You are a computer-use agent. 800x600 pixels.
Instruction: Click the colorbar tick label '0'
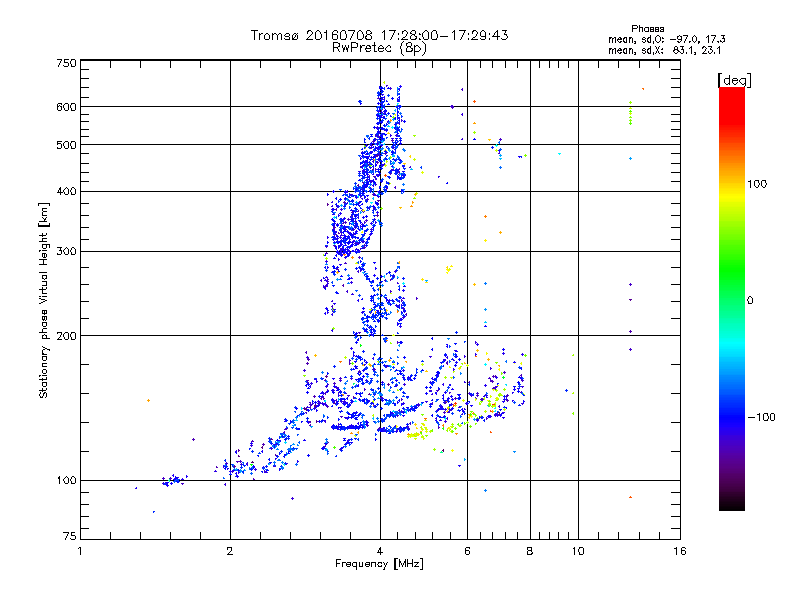(750, 300)
